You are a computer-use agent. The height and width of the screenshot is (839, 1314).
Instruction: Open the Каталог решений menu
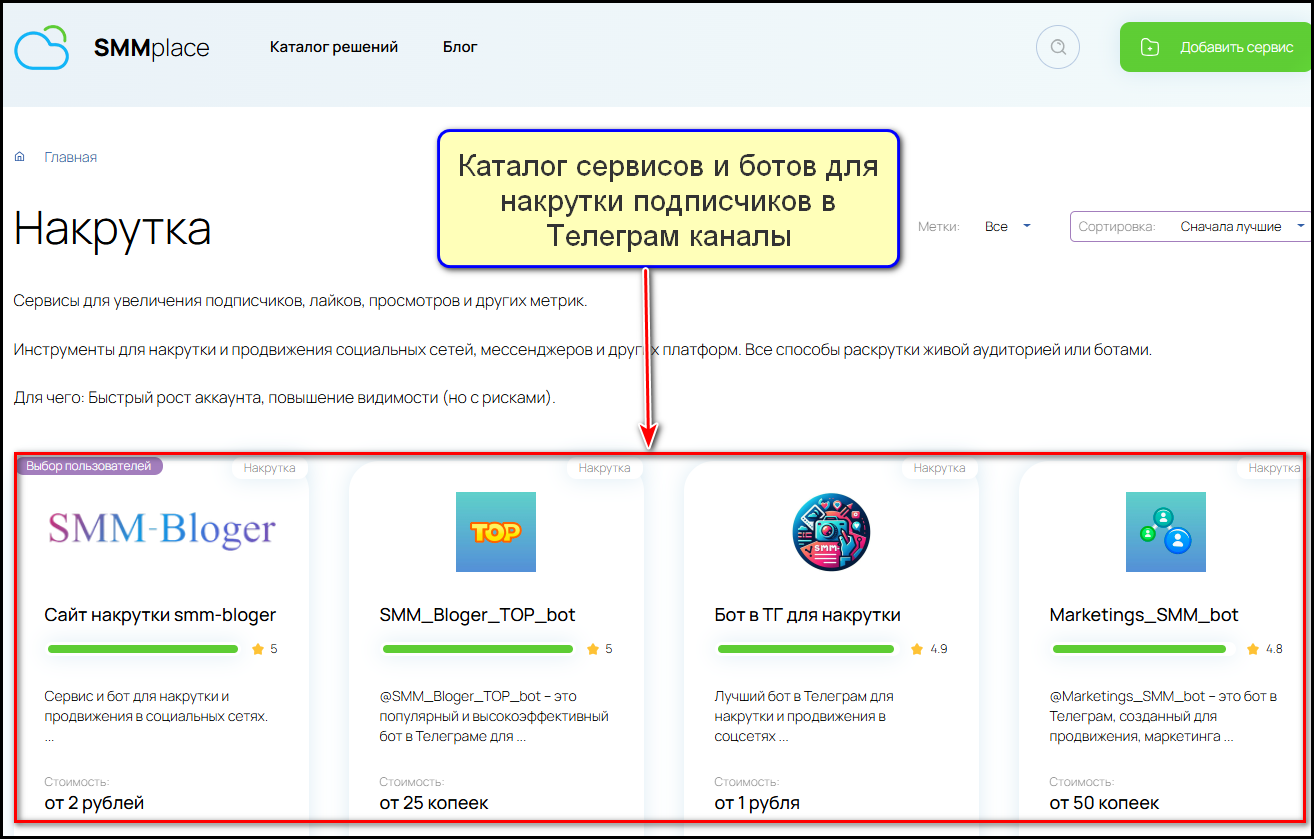334,47
